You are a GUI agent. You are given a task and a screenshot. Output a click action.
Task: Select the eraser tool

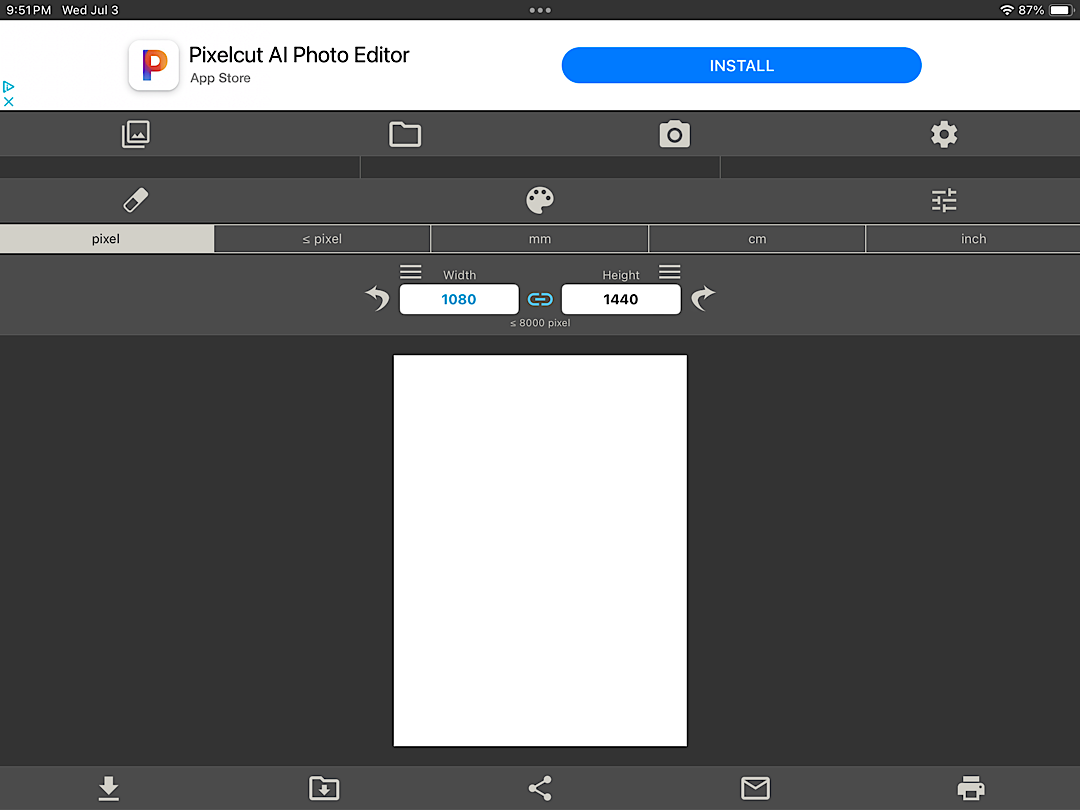click(135, 200)
